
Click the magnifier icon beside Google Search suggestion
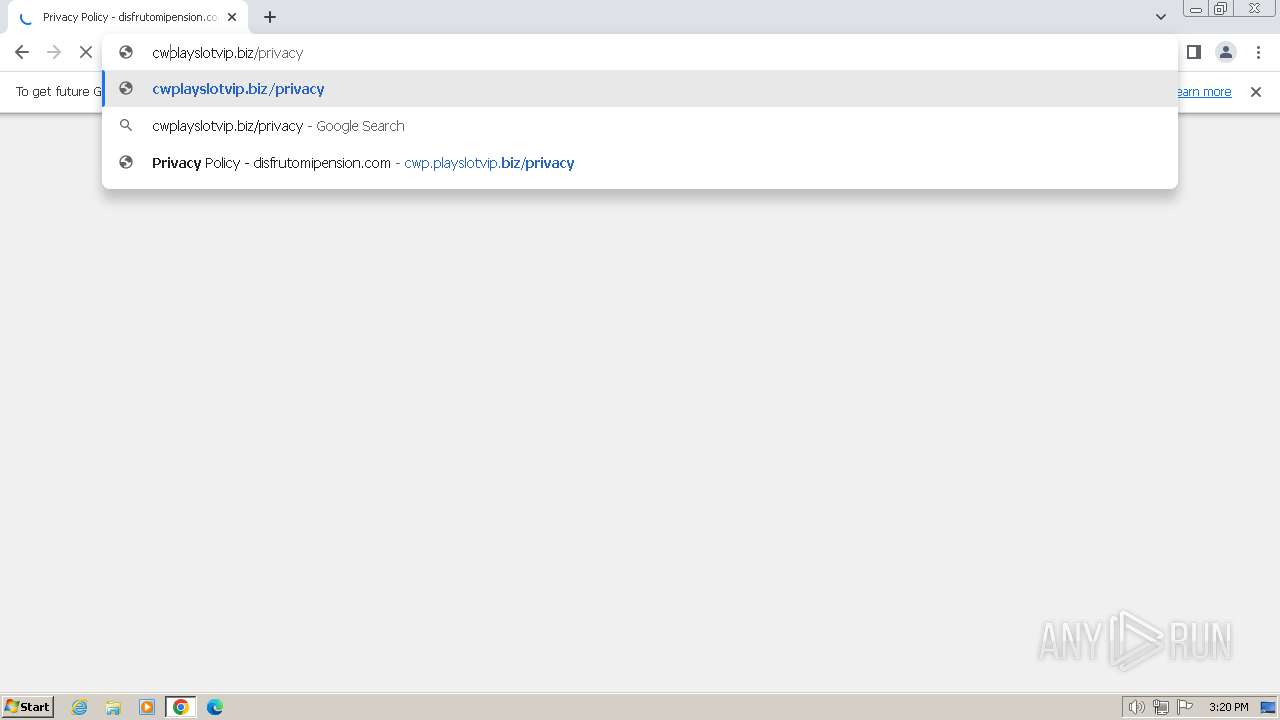[x=126, y=126]
